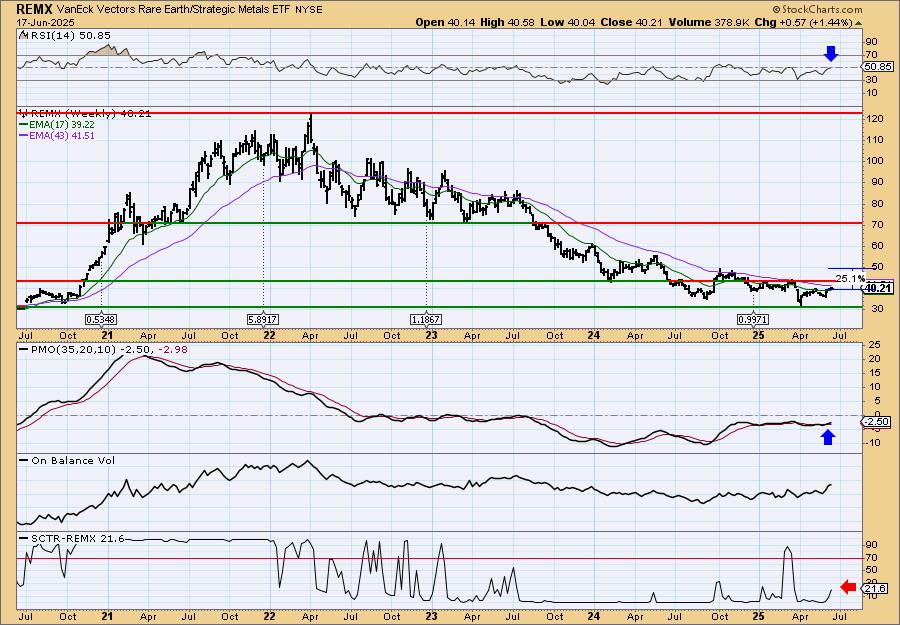900x625 pixels.
Task: Click the 21.6 value tag on SCTR axis
Action: 876,588
